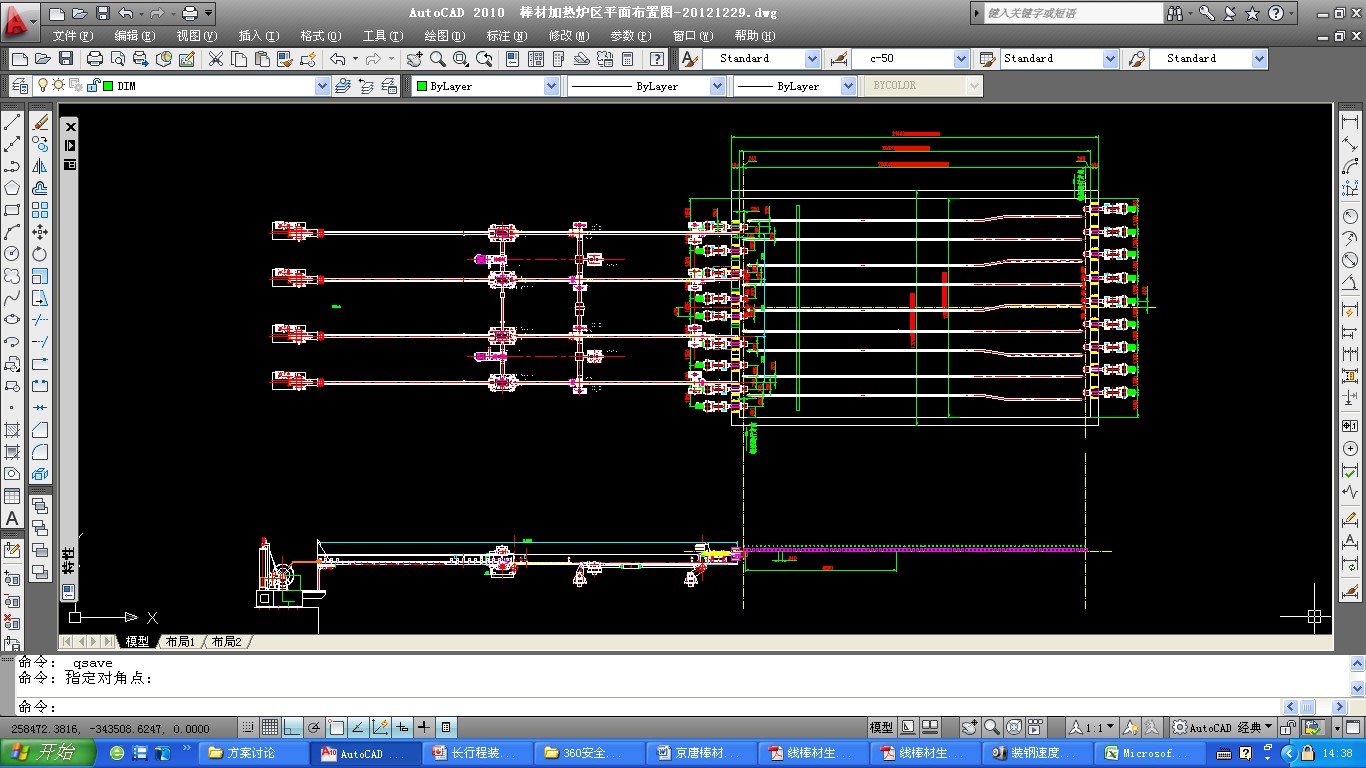Select the Multiline Text tool
The image size is (1366, 768).
click(x=12, y=518)
